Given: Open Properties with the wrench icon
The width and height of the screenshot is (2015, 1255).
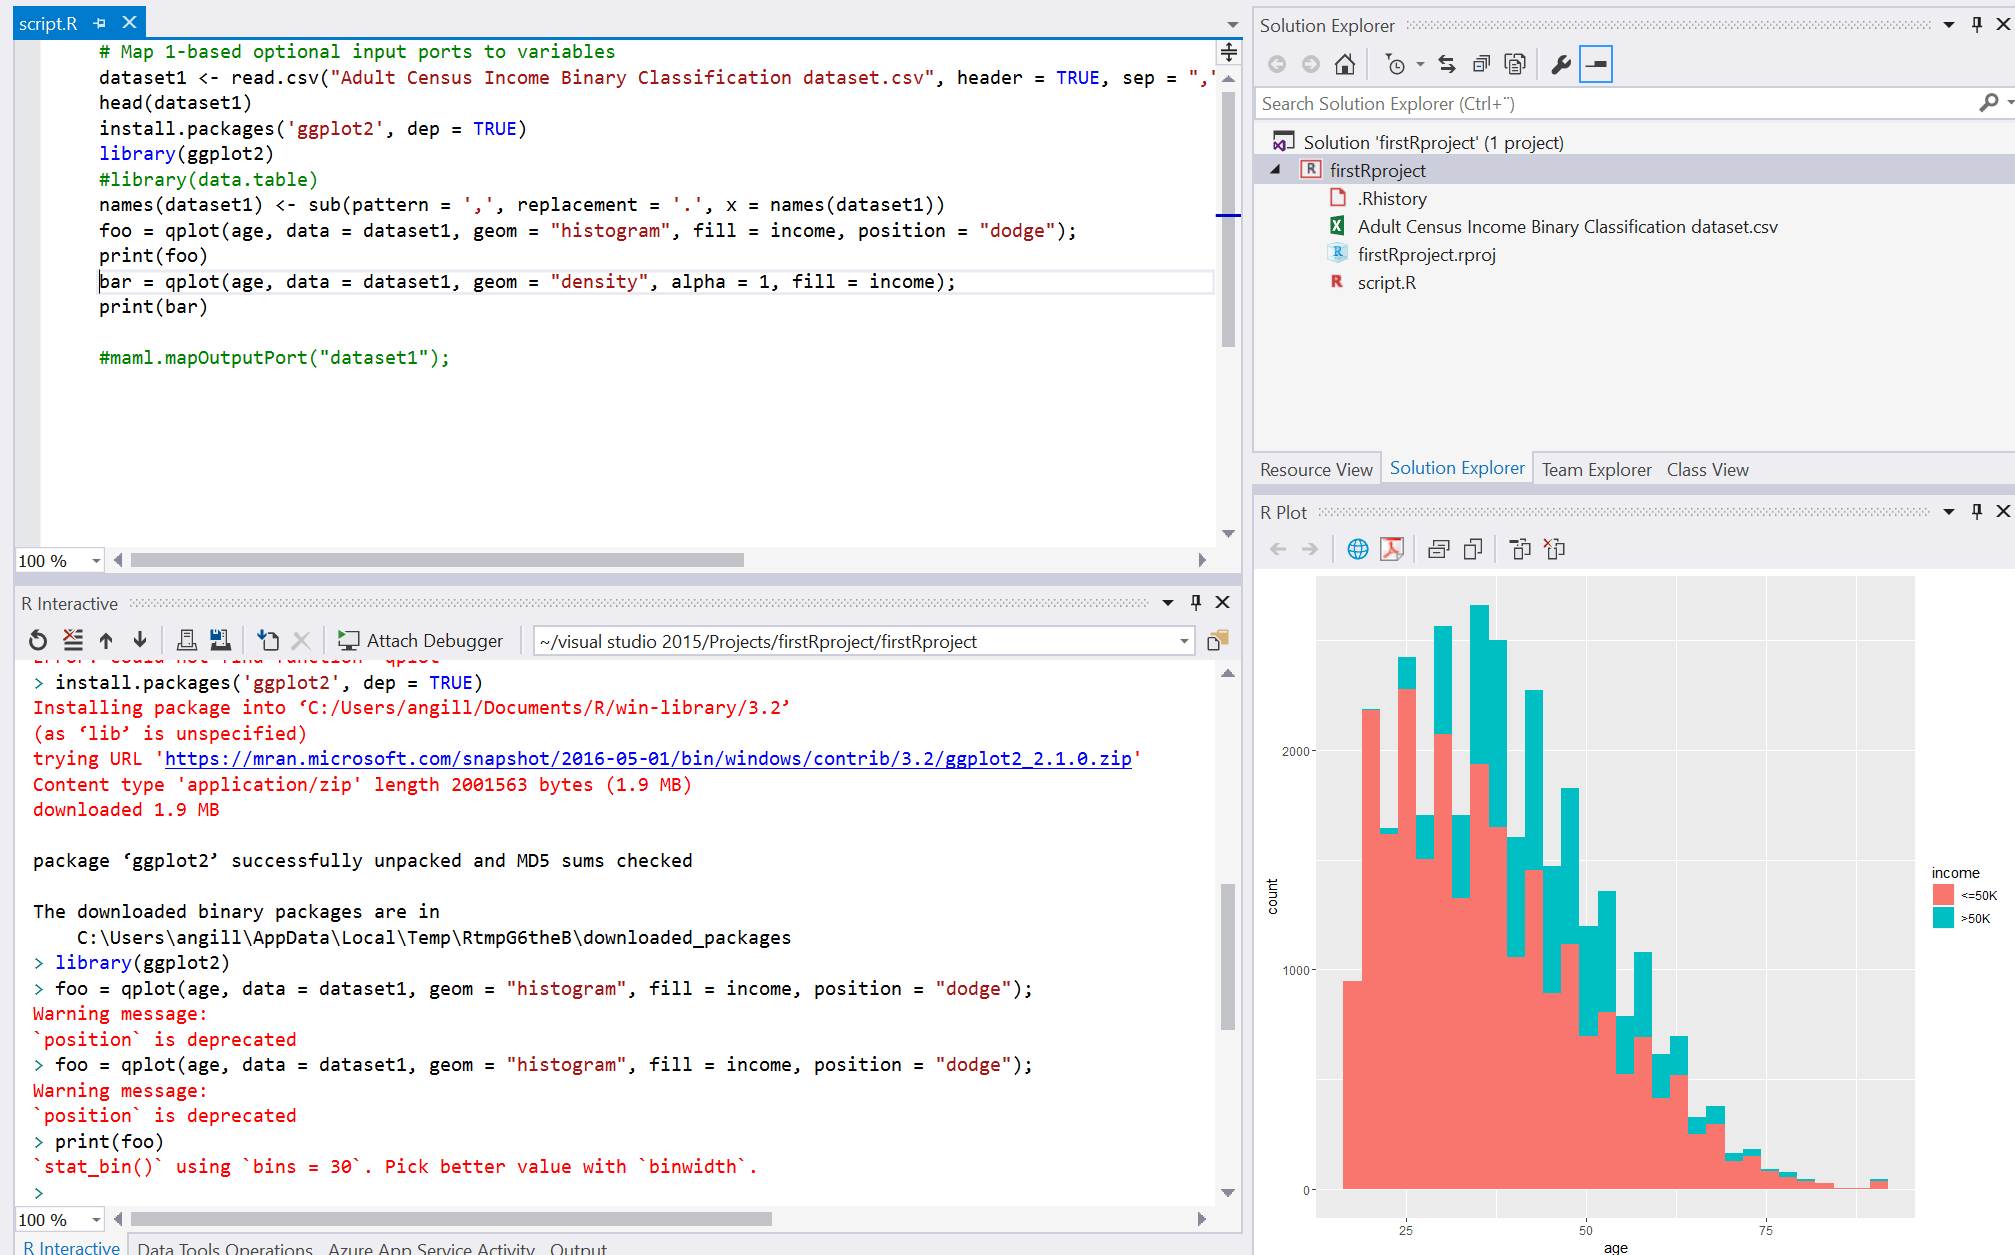Looking at the screenshot, I should point(1560,65).
